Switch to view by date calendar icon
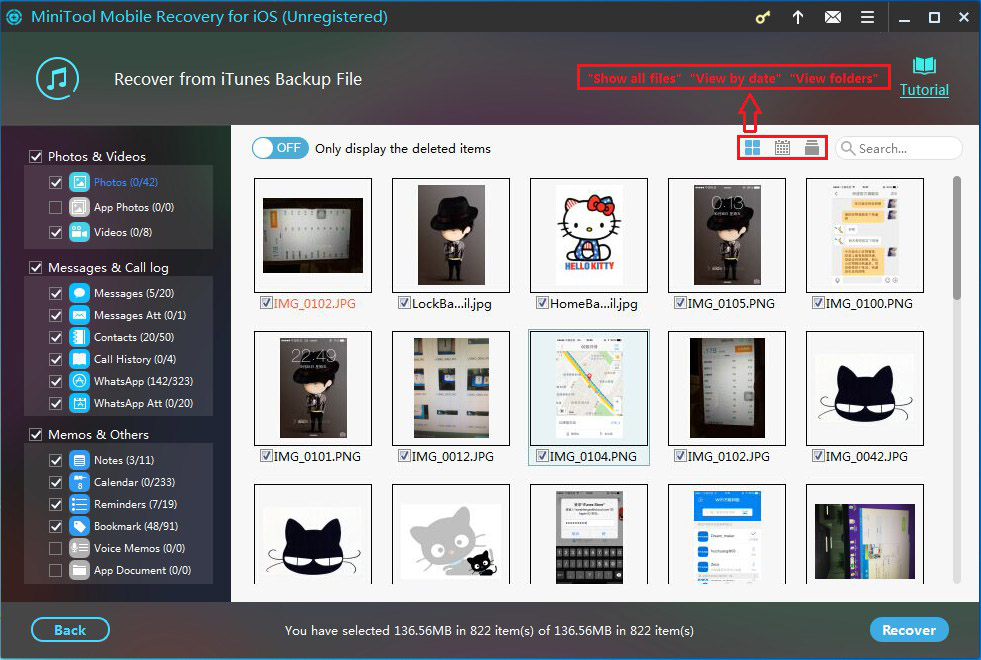Image resolution: width=981 pixels, height=660 pixels. 782,148
